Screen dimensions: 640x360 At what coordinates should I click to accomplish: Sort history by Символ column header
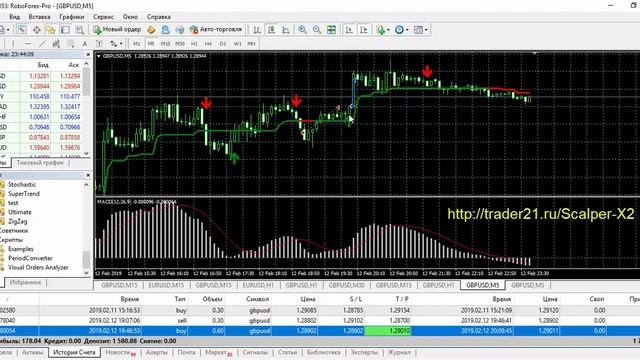click(x=258, y=299)
